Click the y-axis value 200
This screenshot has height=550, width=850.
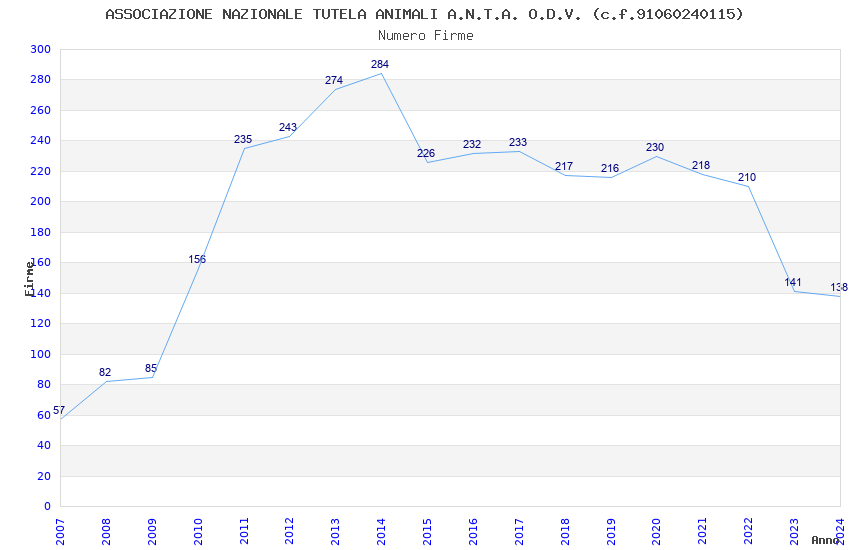pos(41,202)
